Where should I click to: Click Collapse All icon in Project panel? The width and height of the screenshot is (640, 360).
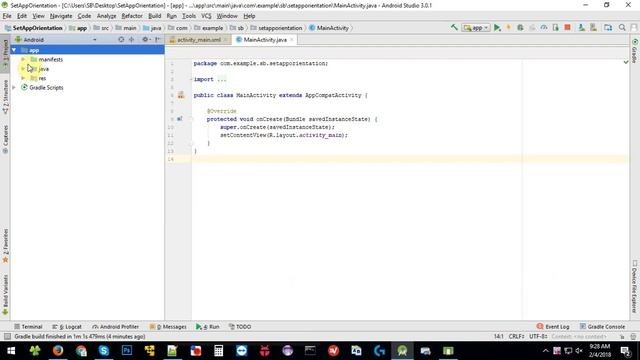coord(131,40)
